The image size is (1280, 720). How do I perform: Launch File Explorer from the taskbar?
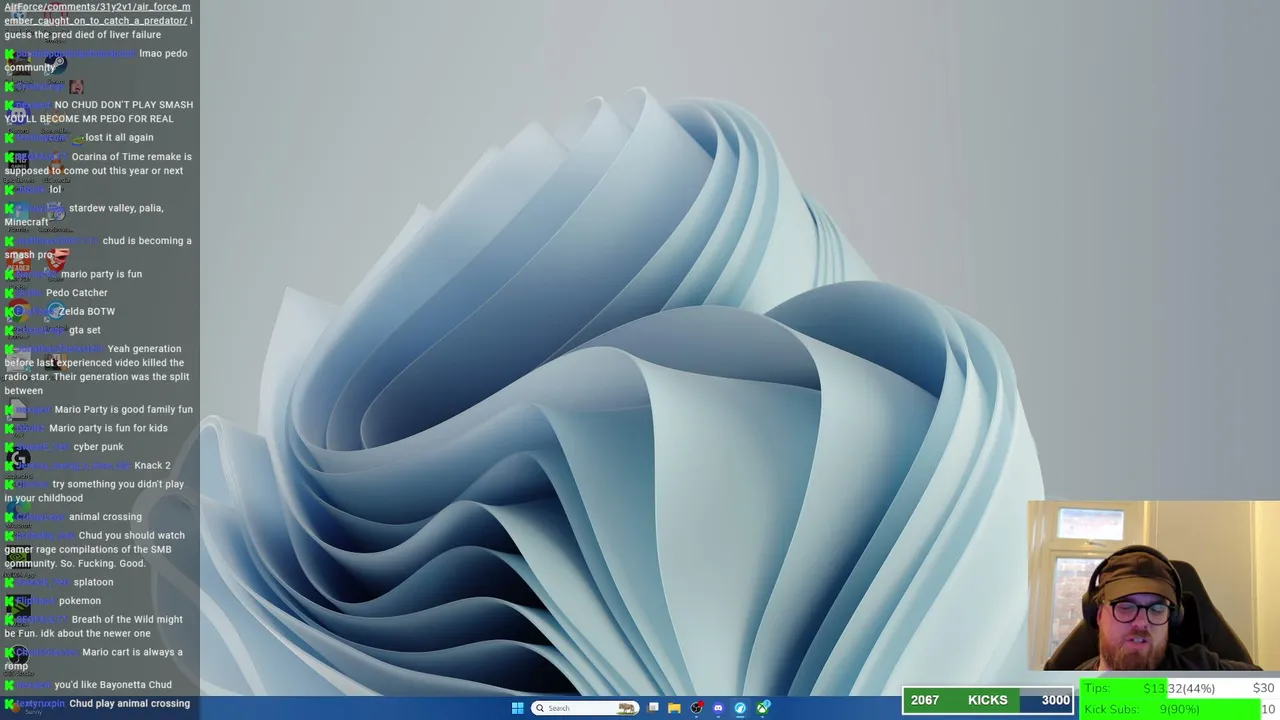(x=674, y=708)
